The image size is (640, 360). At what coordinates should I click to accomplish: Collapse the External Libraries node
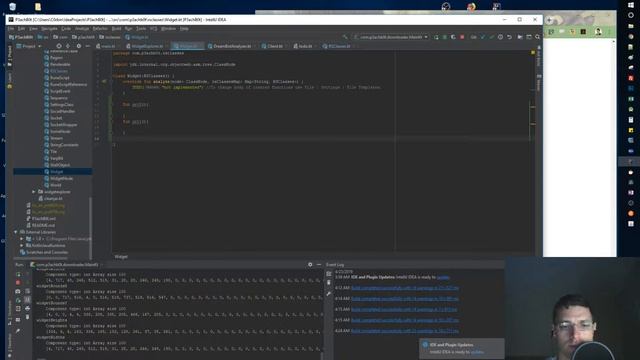[16, 232]
